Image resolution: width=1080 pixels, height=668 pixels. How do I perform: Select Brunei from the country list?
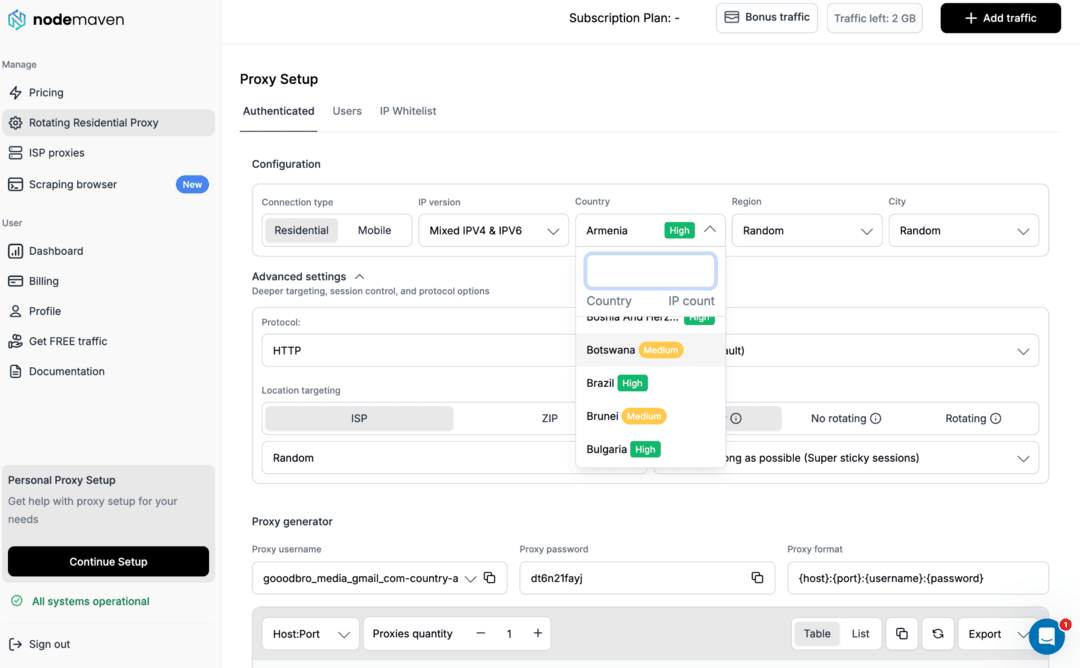pyautogui.click(x=650, y=416)
